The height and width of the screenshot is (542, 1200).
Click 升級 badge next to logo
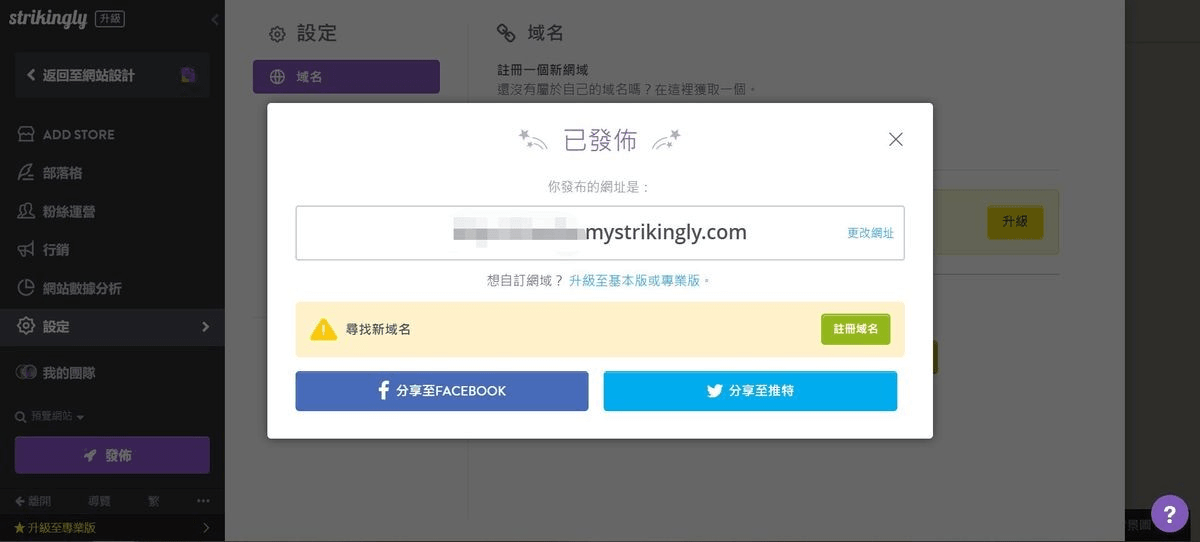110,19
